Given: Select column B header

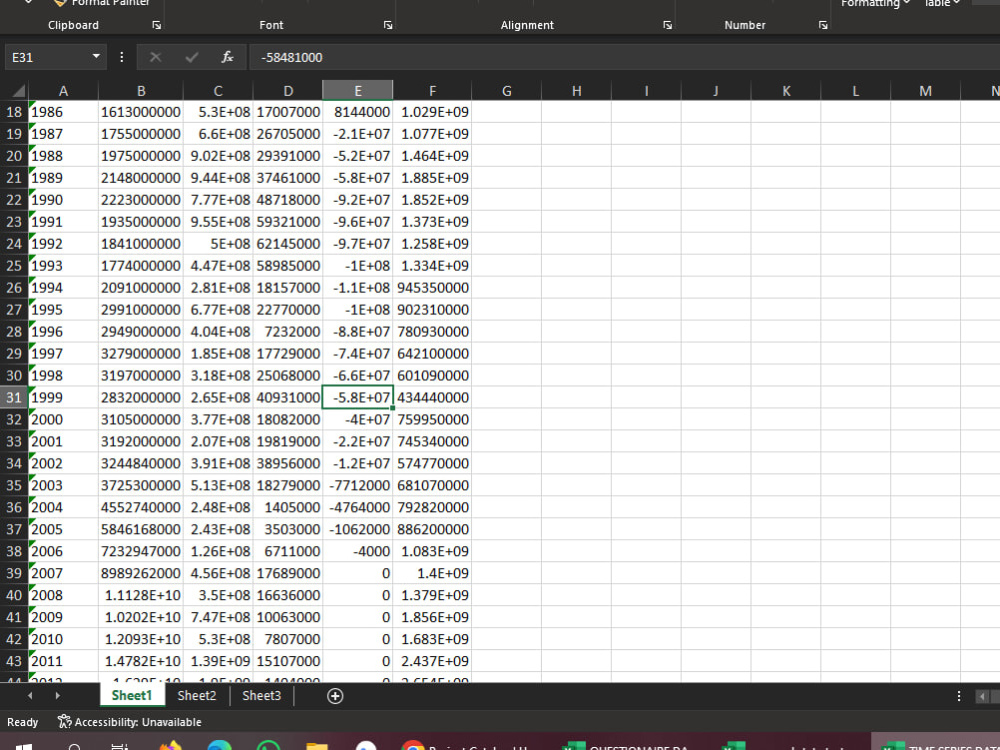Looking at the screenshot, I should [x=141, y=91].
